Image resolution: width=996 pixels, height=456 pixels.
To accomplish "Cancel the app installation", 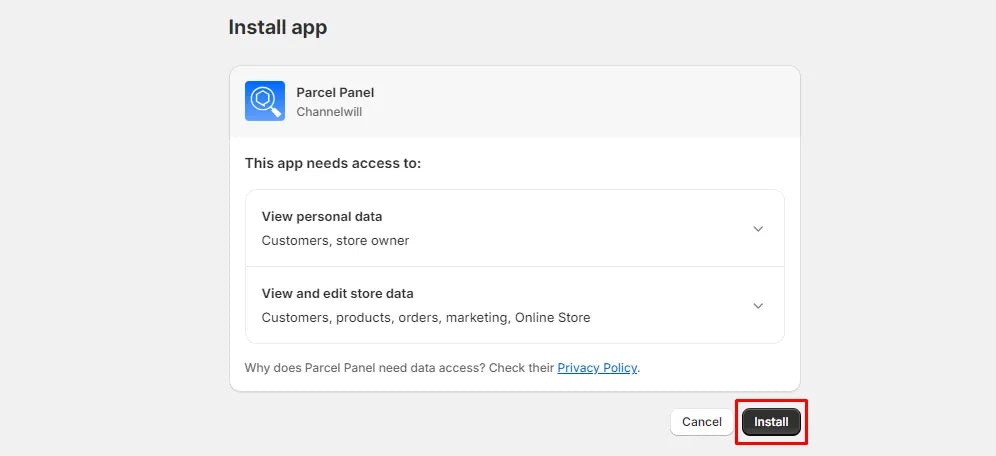I will [x=702, y=422].
